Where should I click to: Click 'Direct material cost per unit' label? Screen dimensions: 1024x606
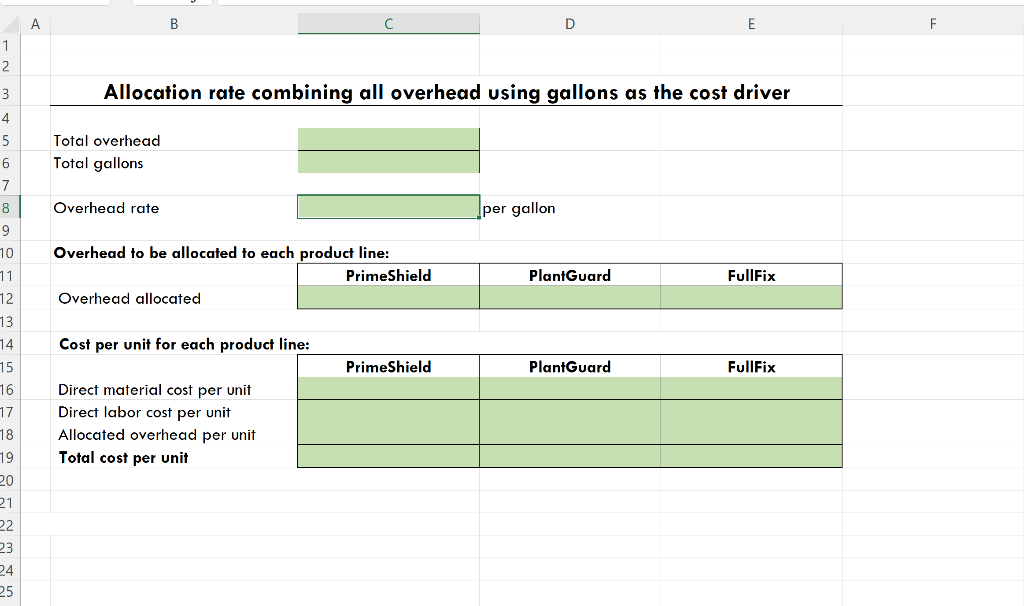(x=155, y=390)
